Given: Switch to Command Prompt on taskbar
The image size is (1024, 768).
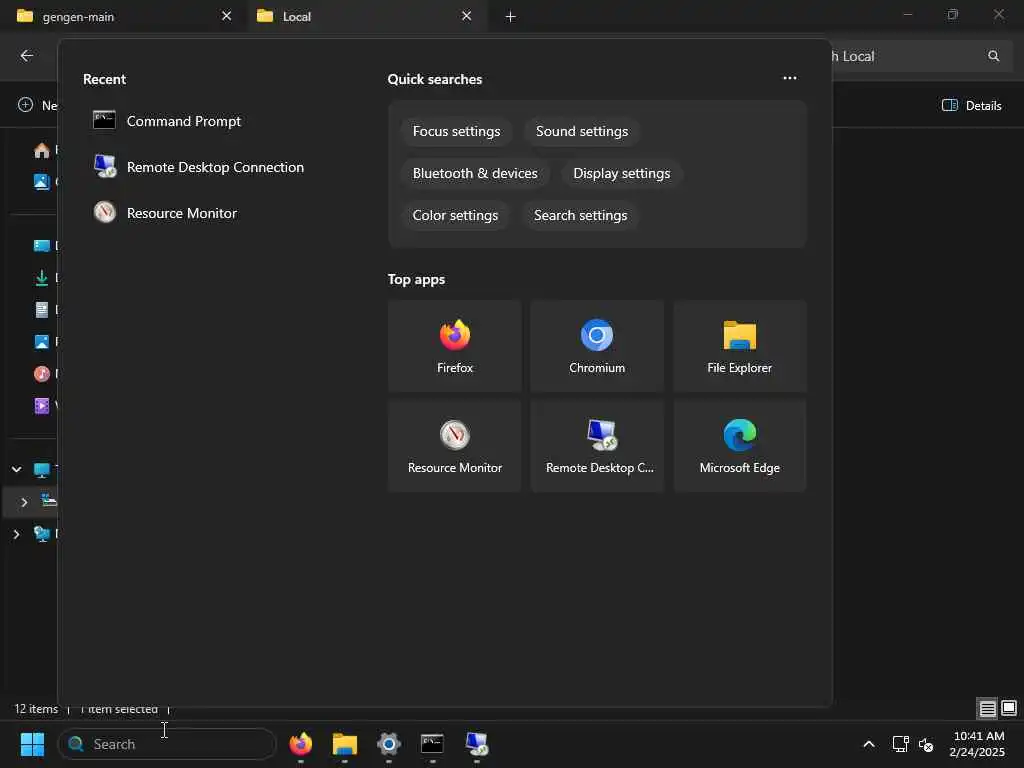Looking at the screenshot, I should pos(432,744).
